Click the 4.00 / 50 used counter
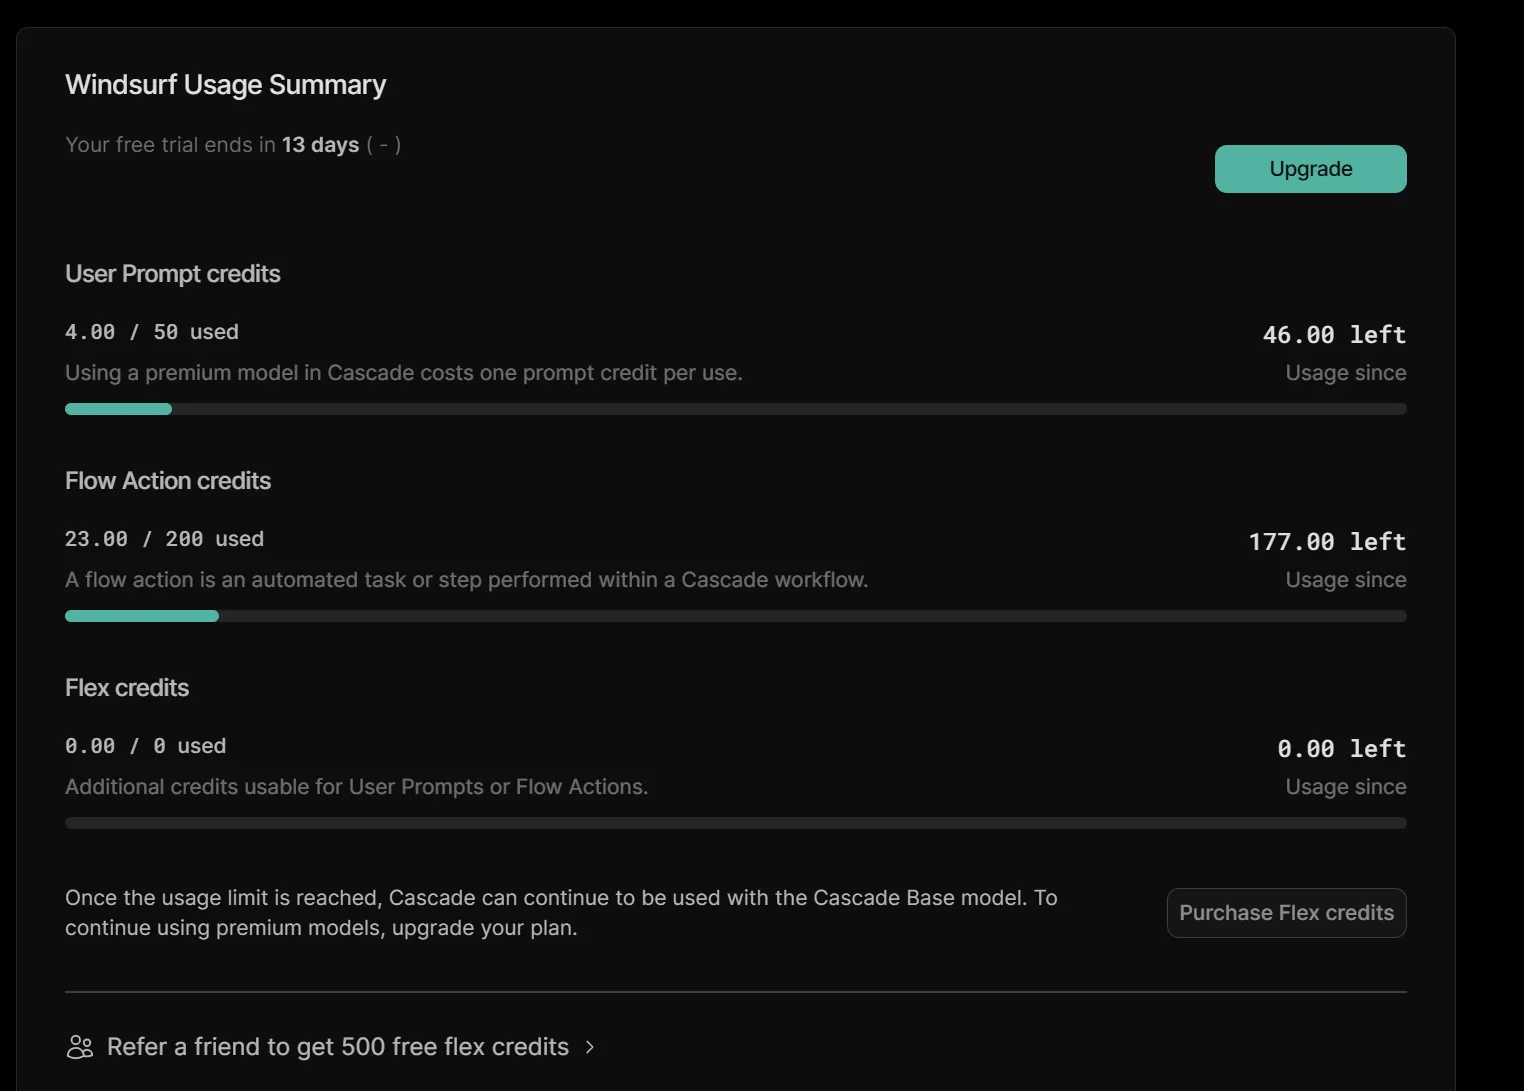Image resolution: width=1524 pixels, height=1091 pixels. 152,332
